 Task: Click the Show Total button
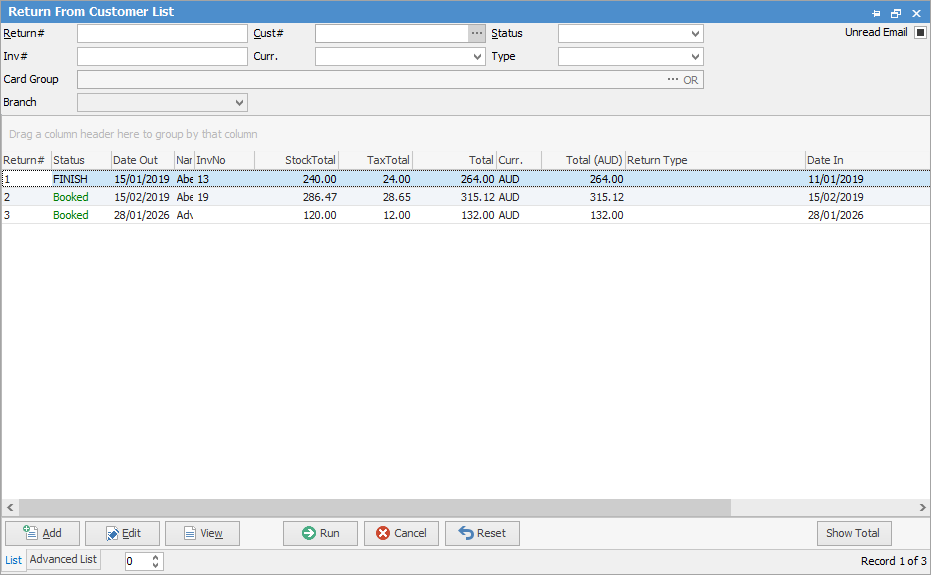pyautogui.click(x=854, y=533)
